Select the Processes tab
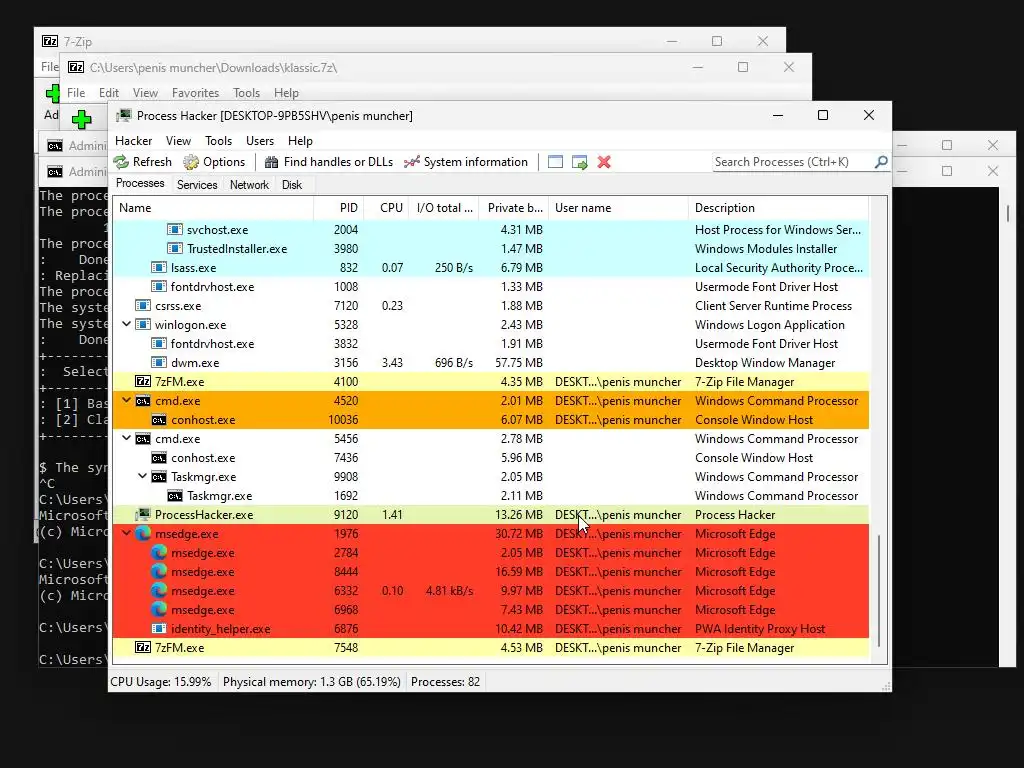The image size is (1024, 768). point(140,184)
